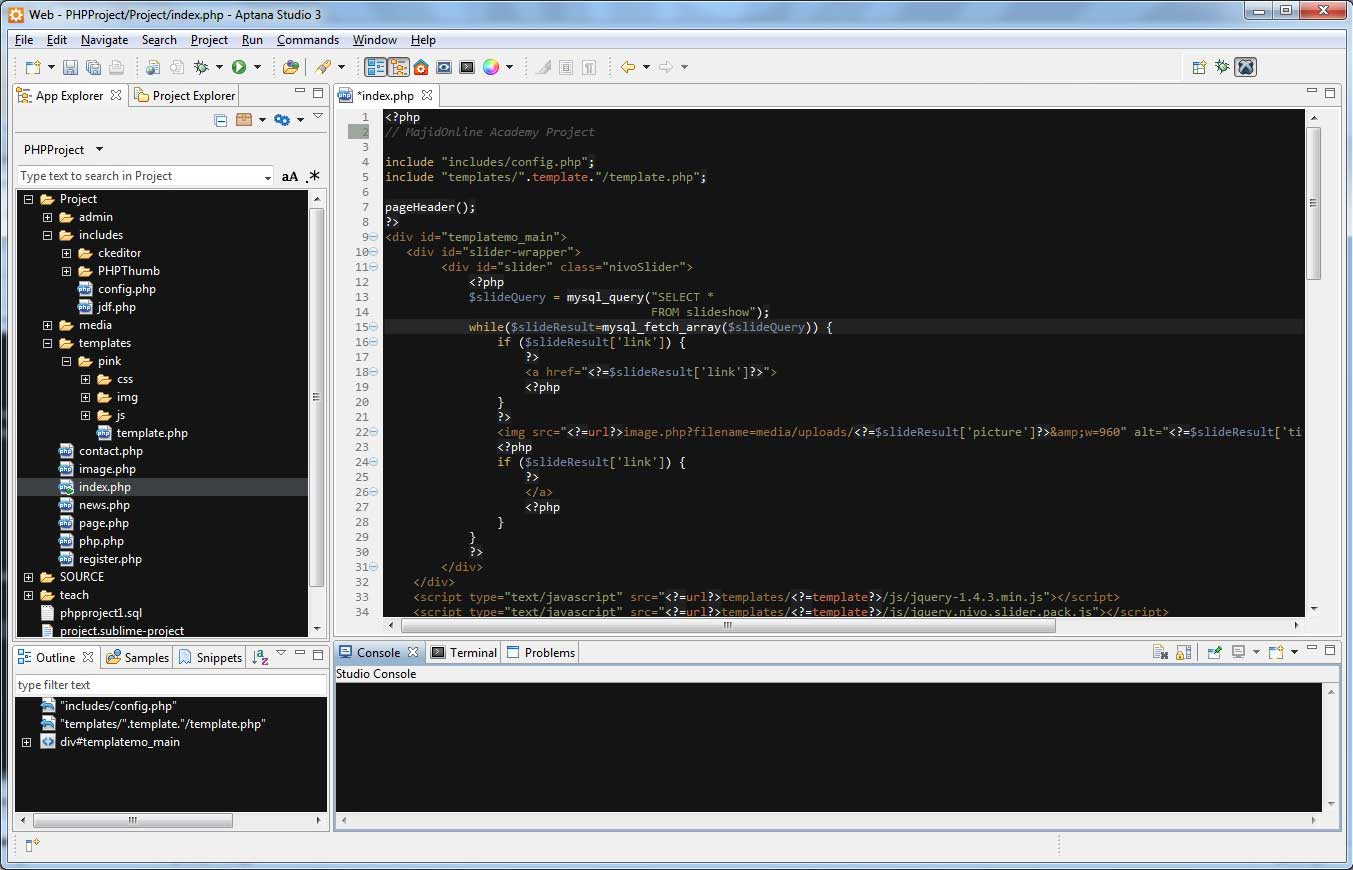1353x870 pixels.
Task: Close the Console tab
Action: point(413,652)
